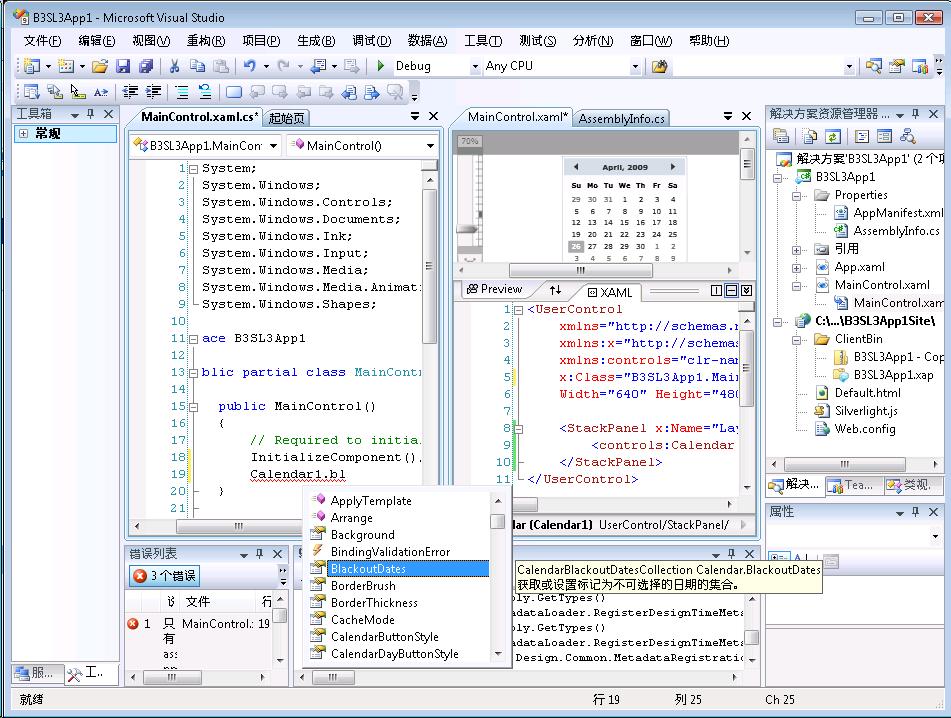The width and height of the screenshot is (951, 718).
Task: Click the Save All toolbar icon
Action: coord(146,66)
